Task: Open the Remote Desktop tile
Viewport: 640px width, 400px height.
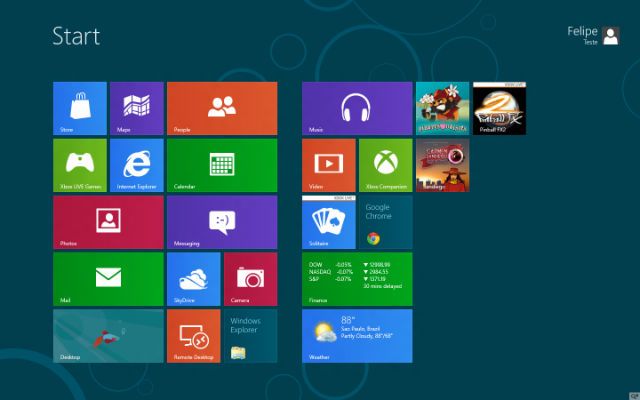Action: pyautogui.click(x=193, y=336)
